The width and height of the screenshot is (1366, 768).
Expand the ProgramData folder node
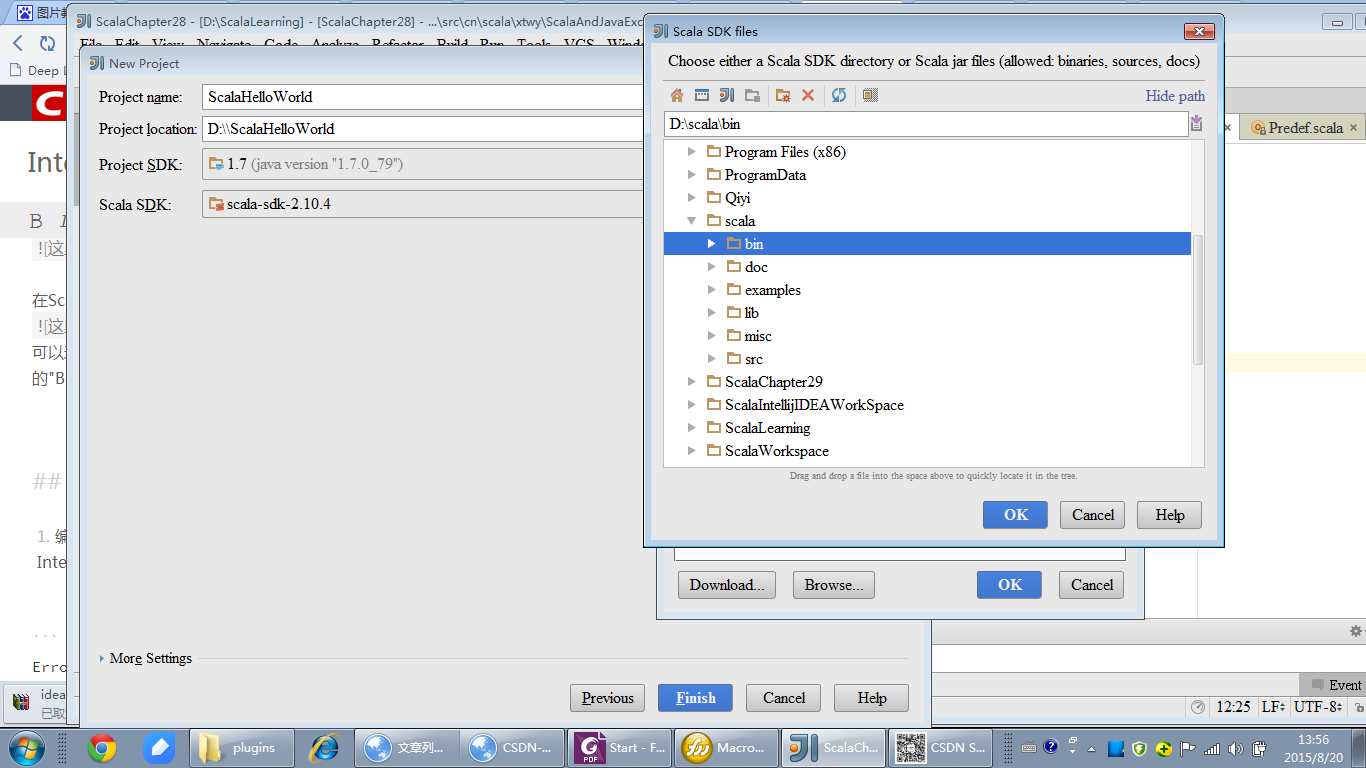point(691,175)
